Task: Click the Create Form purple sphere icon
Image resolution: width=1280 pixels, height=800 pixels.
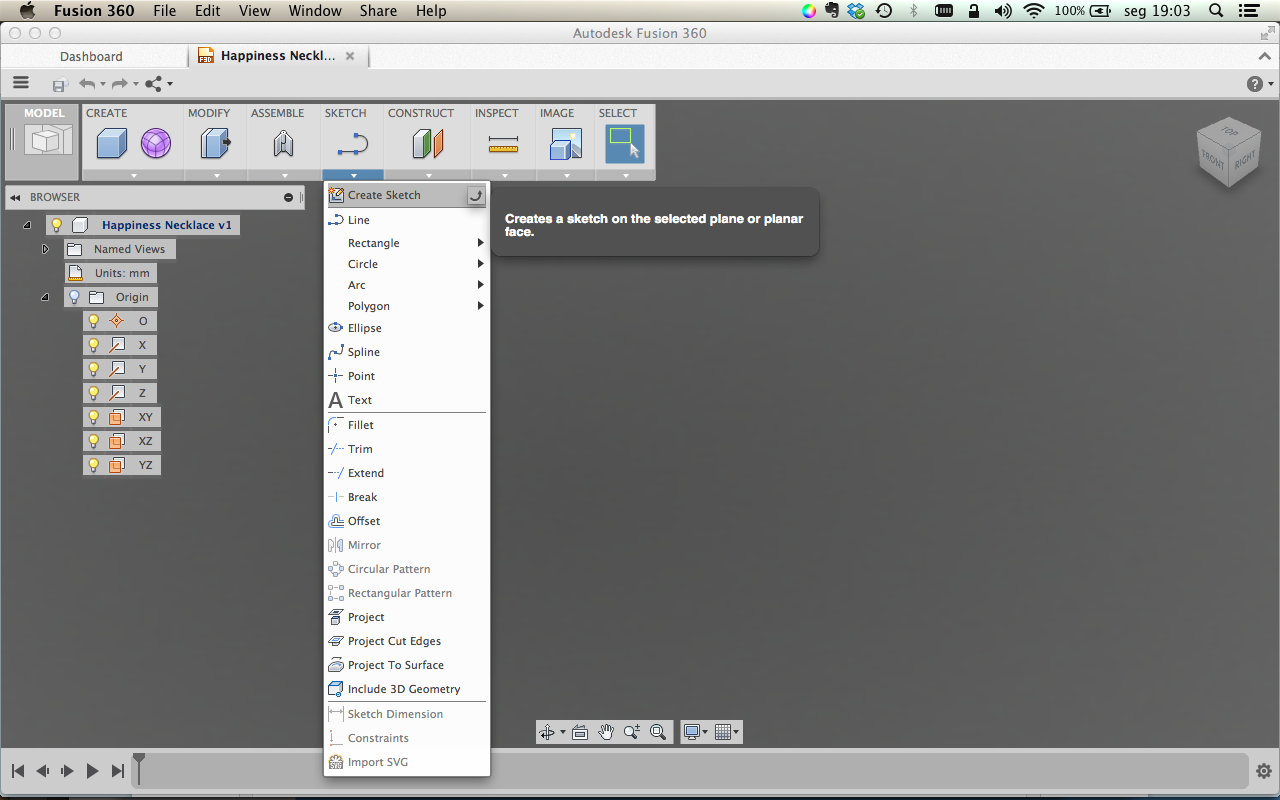Action: pos(156,144)
